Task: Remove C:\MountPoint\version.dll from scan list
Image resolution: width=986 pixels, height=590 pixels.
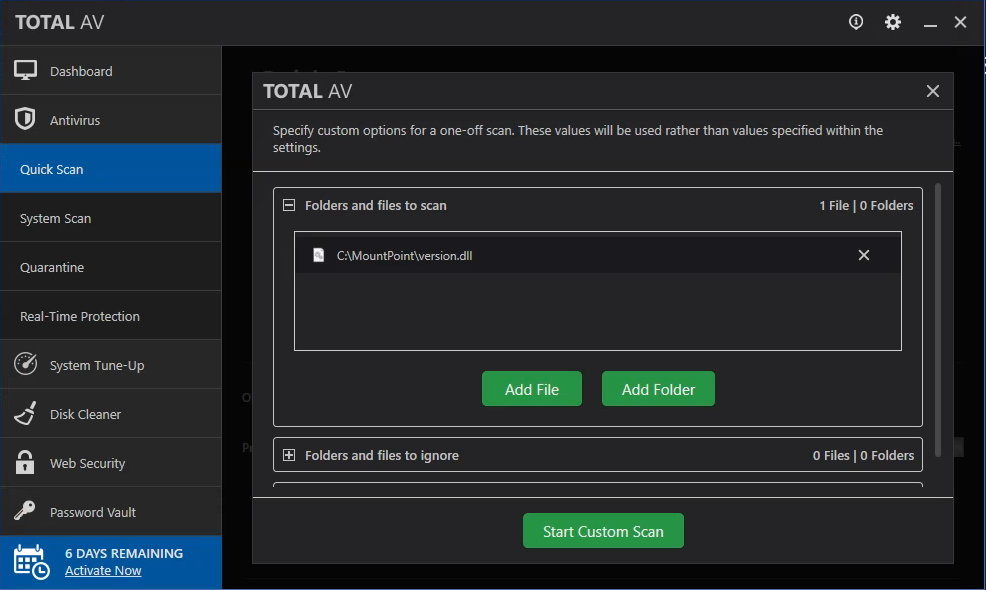Action: pos(864,255)
